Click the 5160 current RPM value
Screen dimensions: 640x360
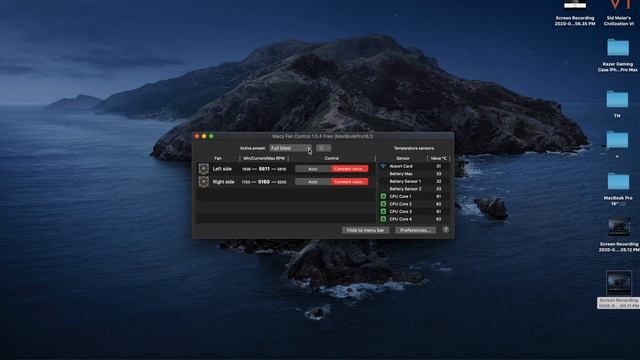264,182
